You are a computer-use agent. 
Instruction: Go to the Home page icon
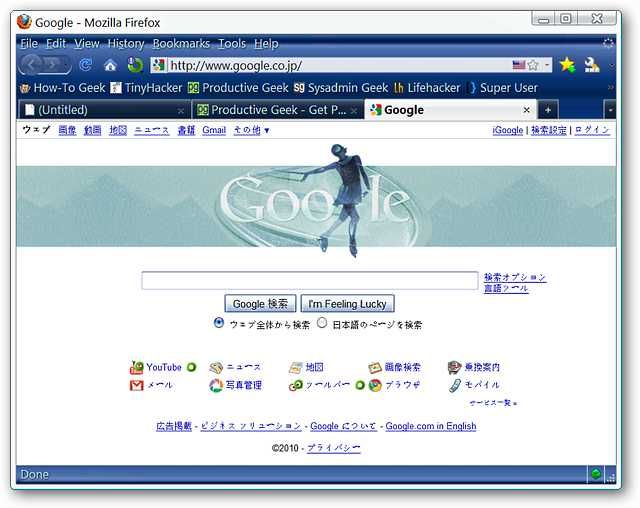(110, 65)
